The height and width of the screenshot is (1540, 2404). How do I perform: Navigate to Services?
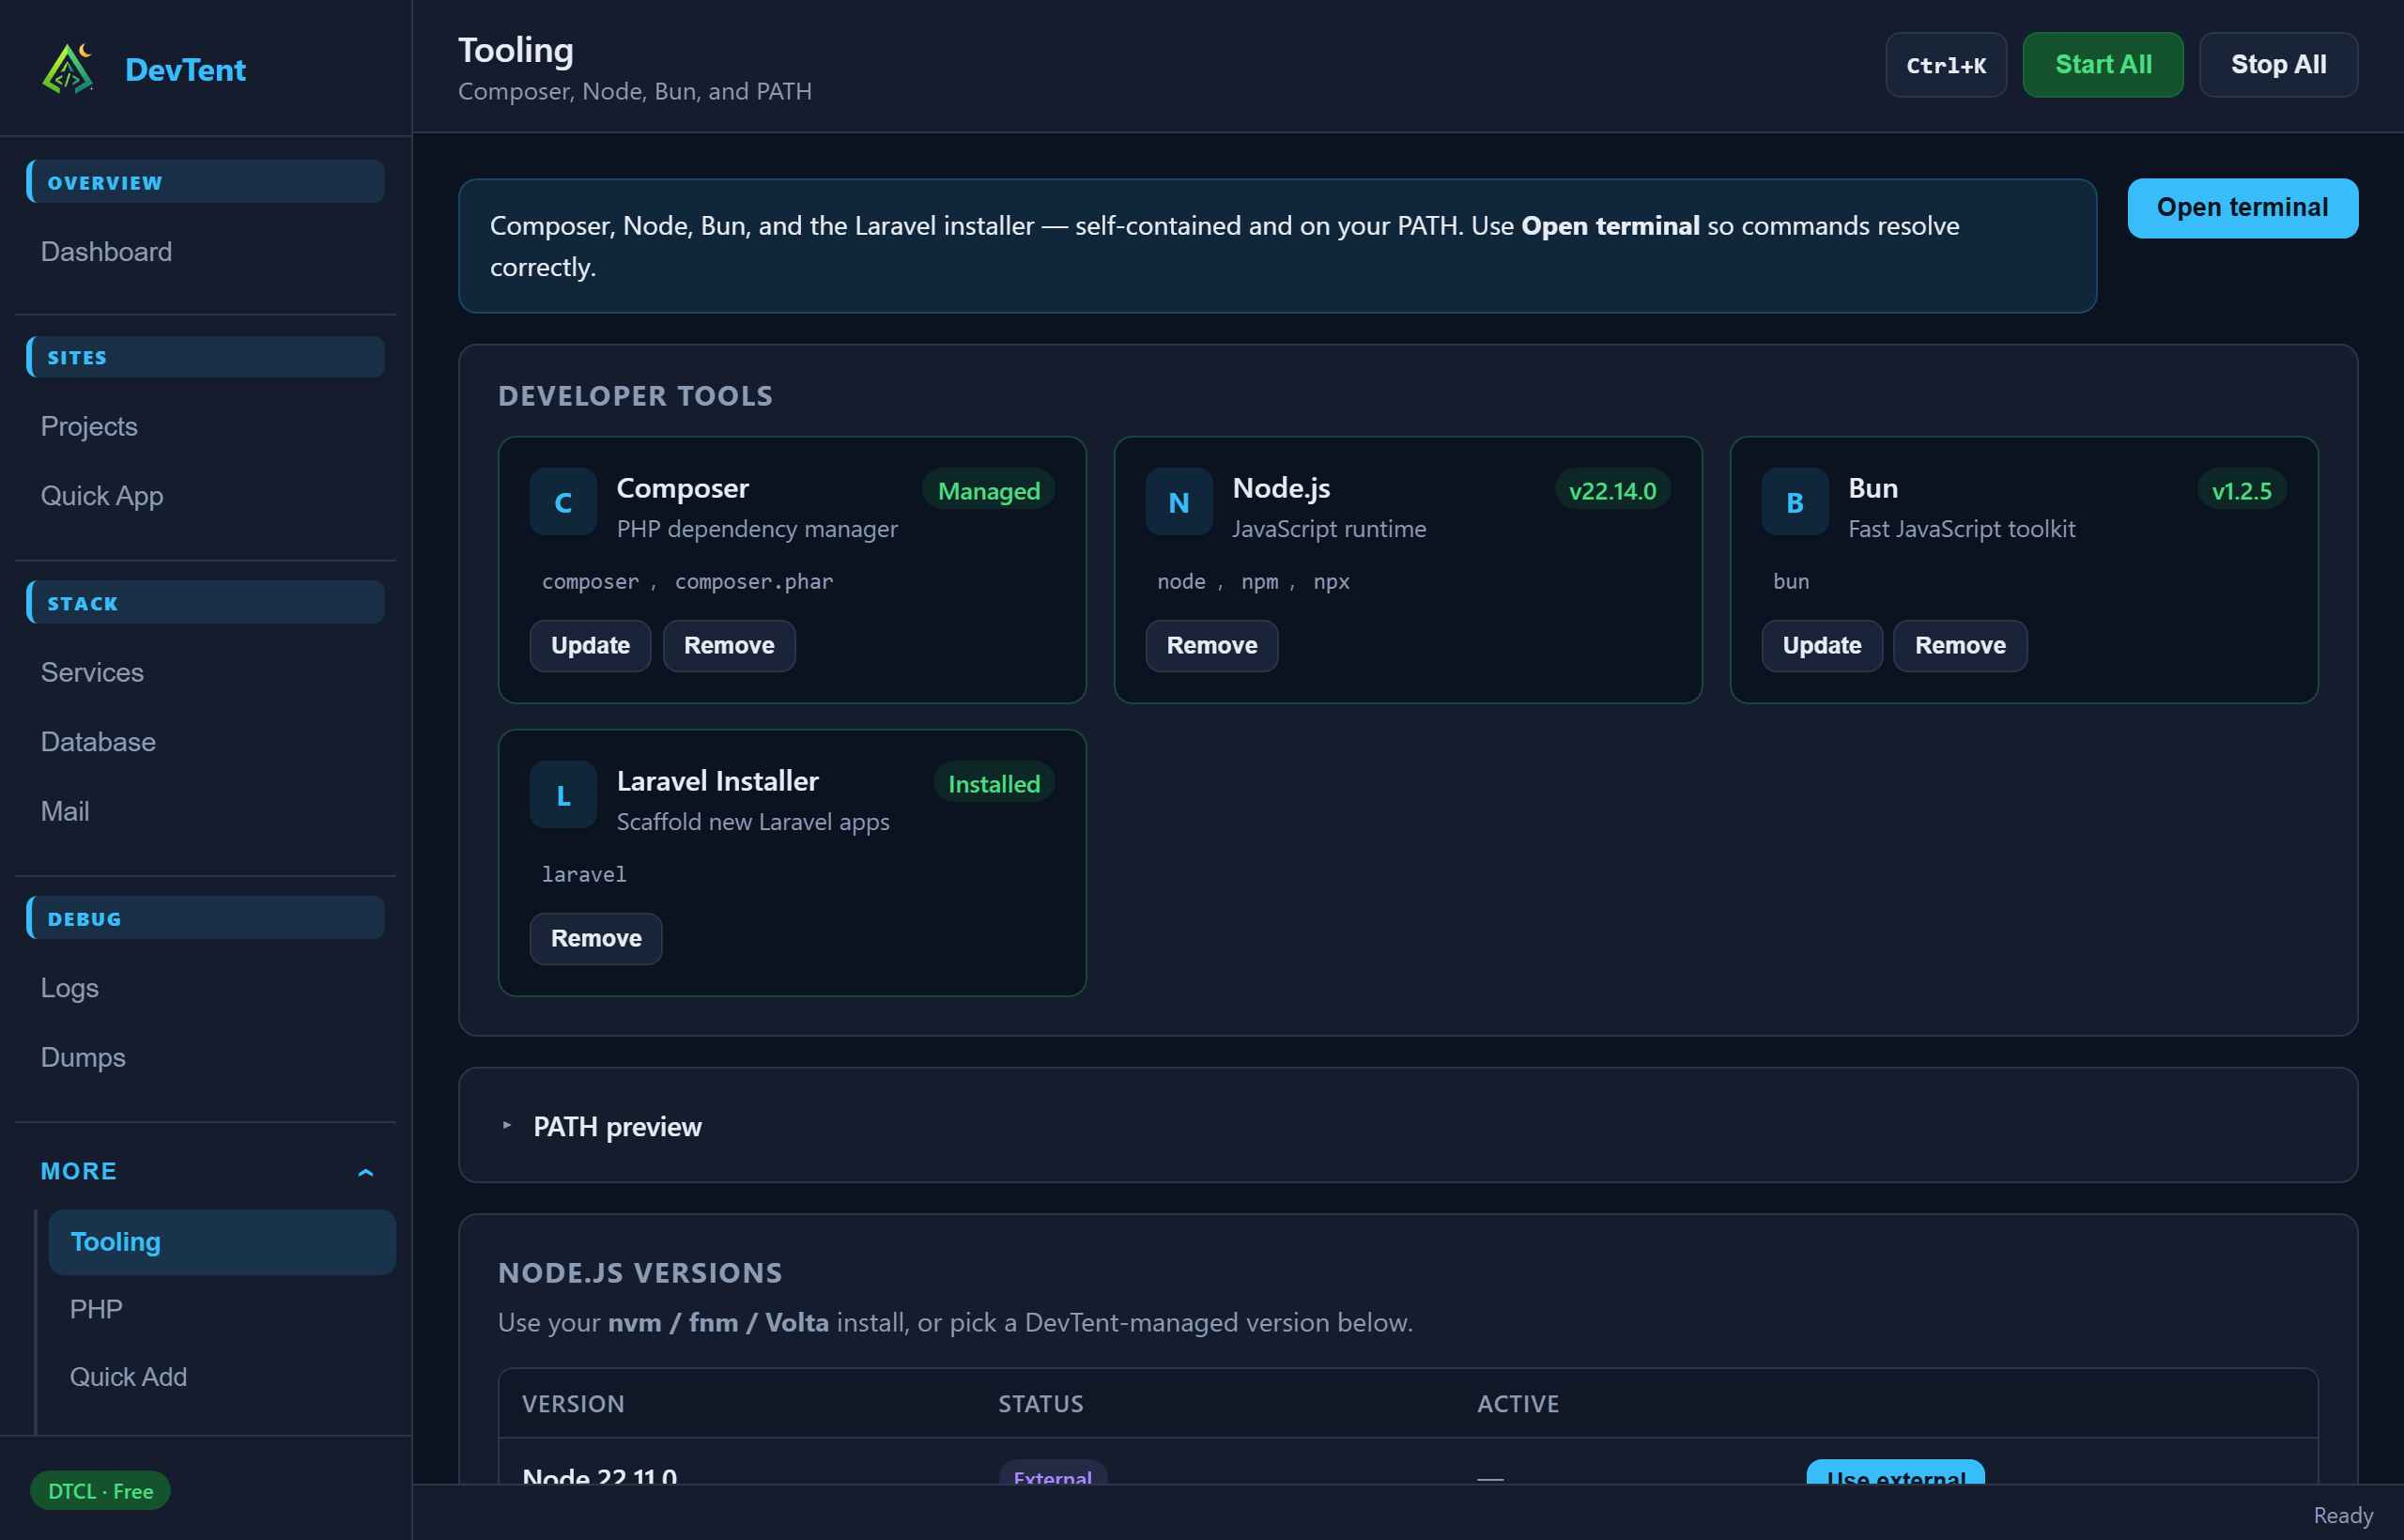[92, 672]
